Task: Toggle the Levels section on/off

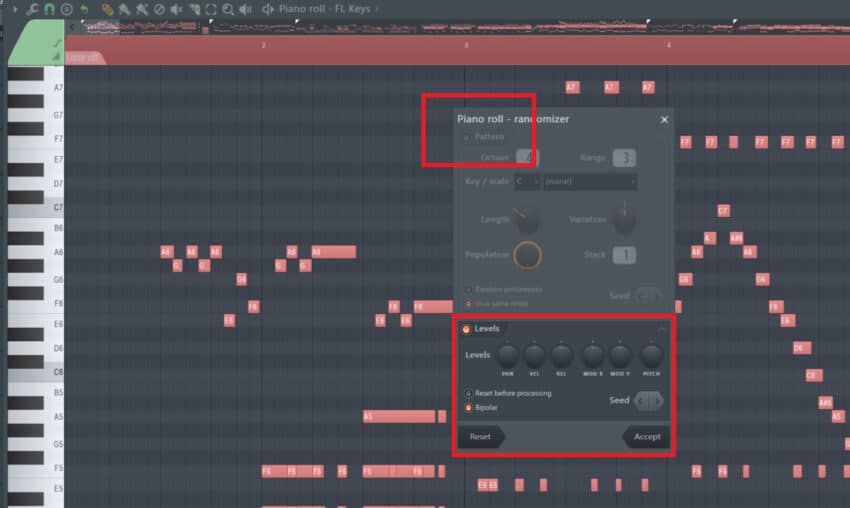Action: 466,329
